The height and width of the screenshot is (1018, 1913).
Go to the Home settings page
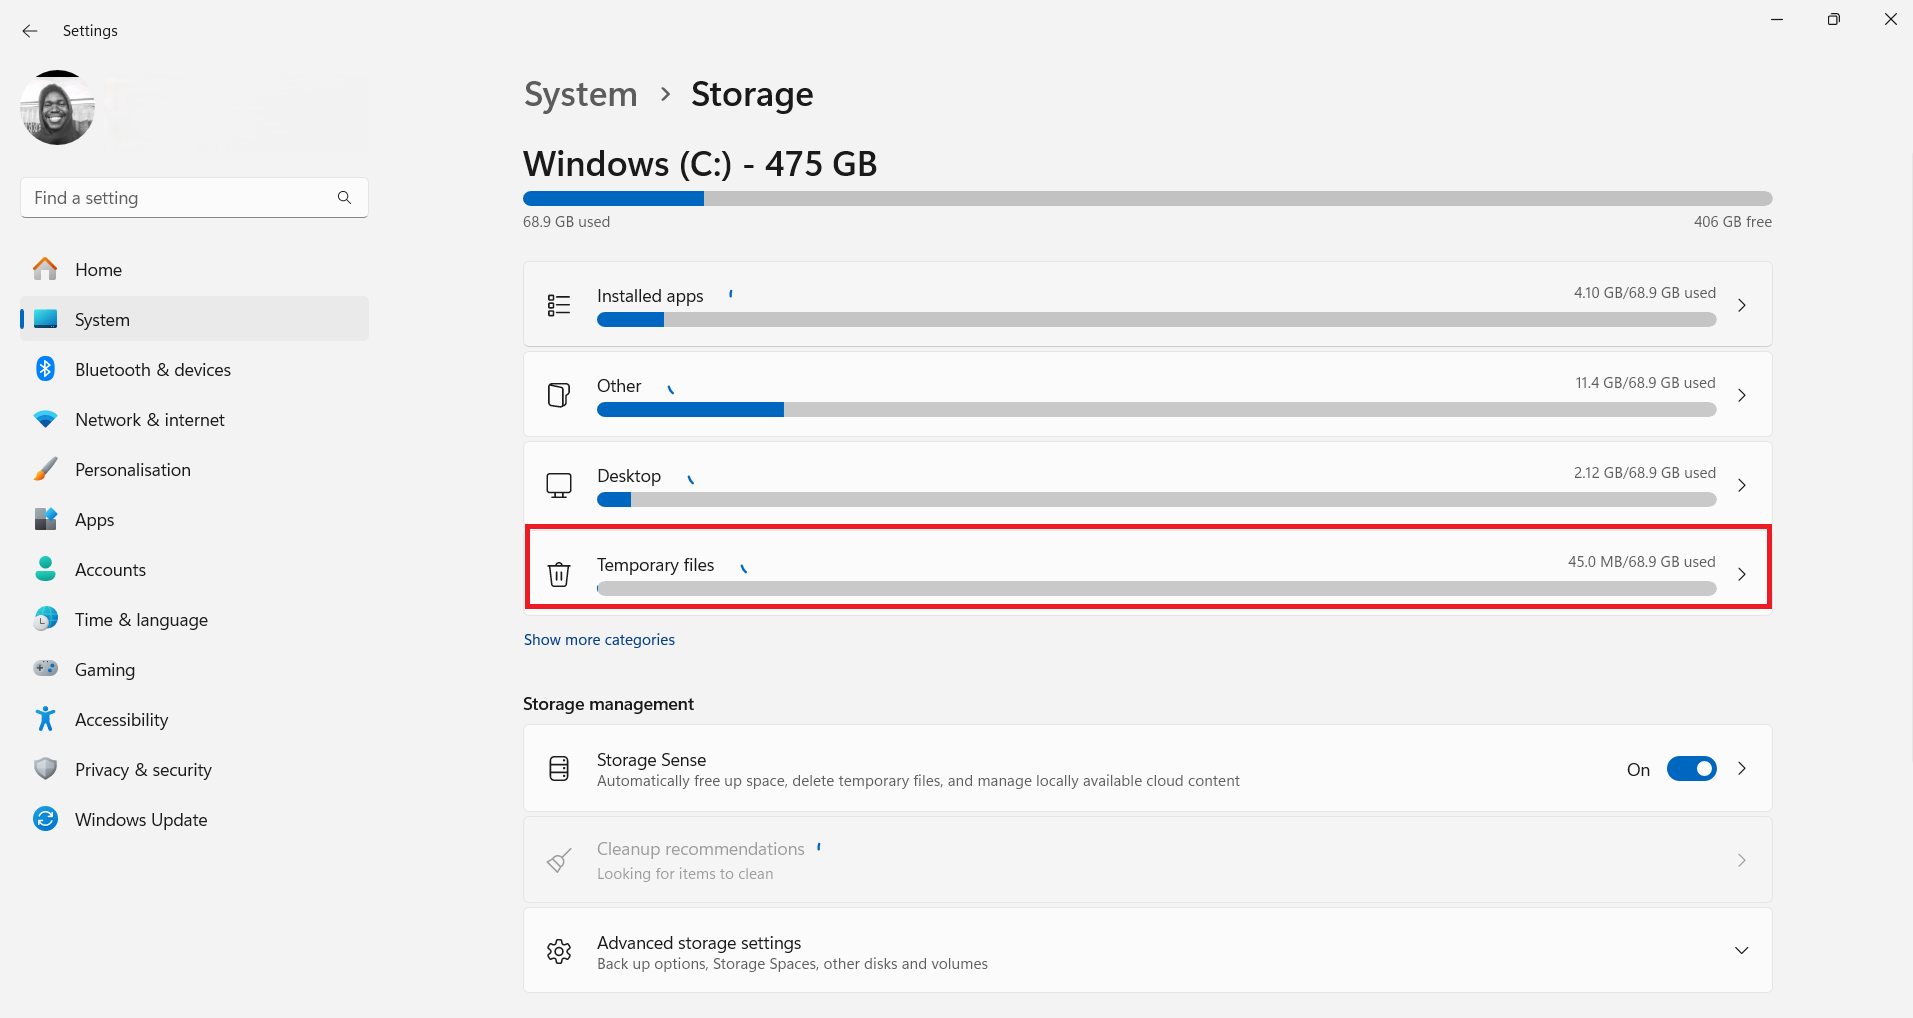98,270
